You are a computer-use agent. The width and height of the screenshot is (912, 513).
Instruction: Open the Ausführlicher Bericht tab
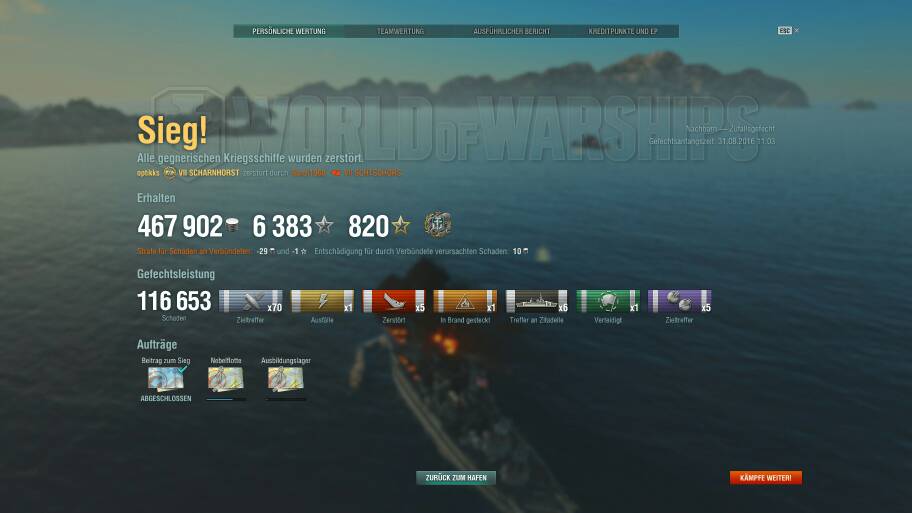point(511,31)
